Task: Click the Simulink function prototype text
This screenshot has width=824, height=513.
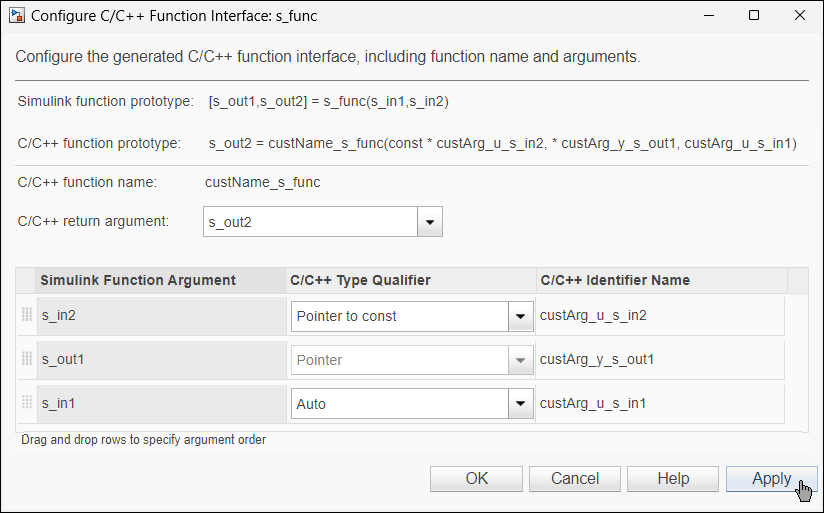Action: pyautogui.click(x=328, y=101)
